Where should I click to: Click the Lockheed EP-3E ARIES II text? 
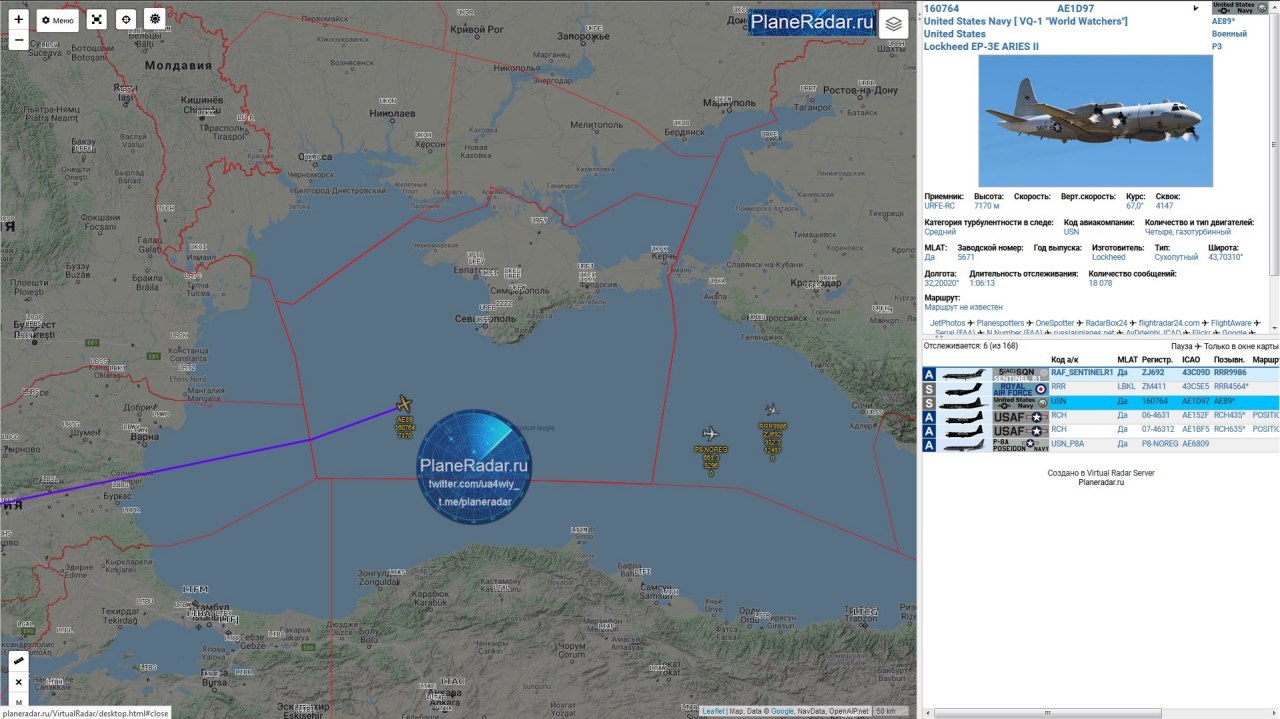tap(981, 47)
